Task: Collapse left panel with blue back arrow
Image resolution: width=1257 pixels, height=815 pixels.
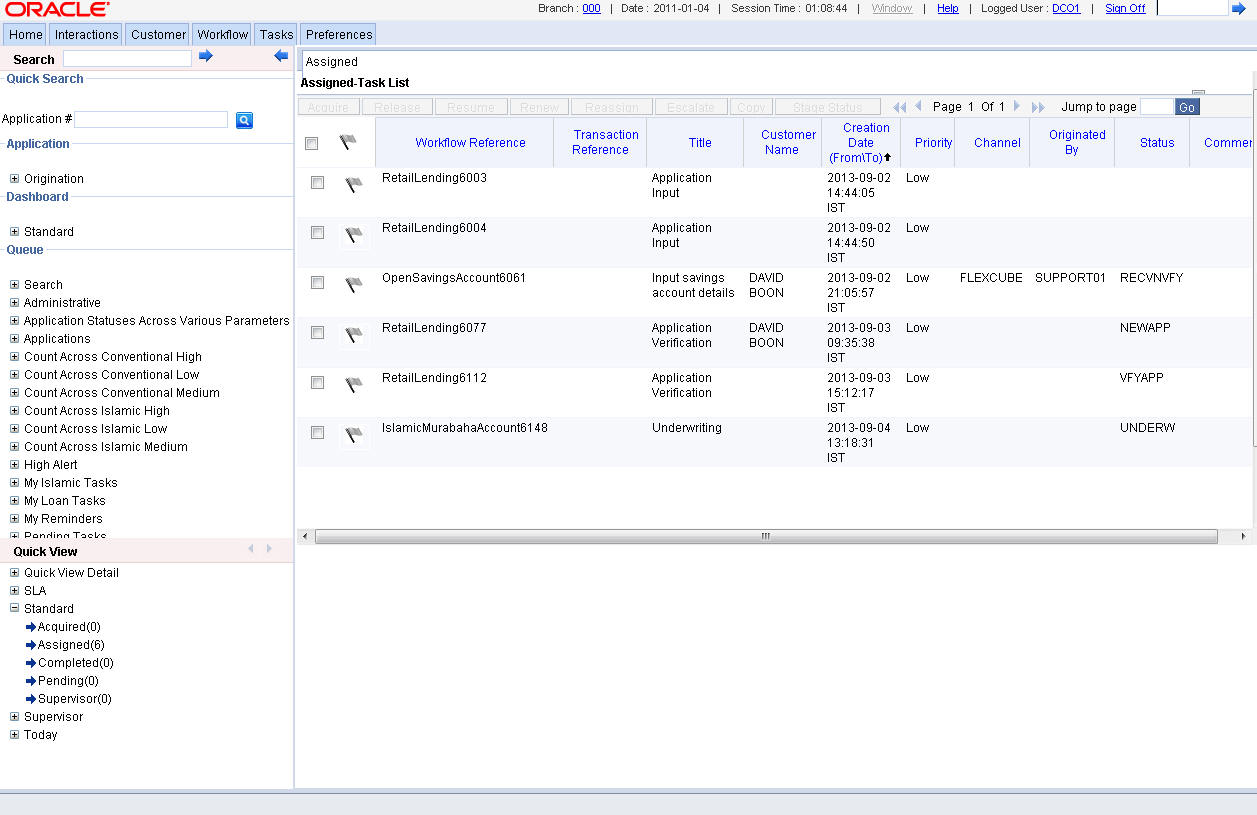Action: [x=281, y=57]
